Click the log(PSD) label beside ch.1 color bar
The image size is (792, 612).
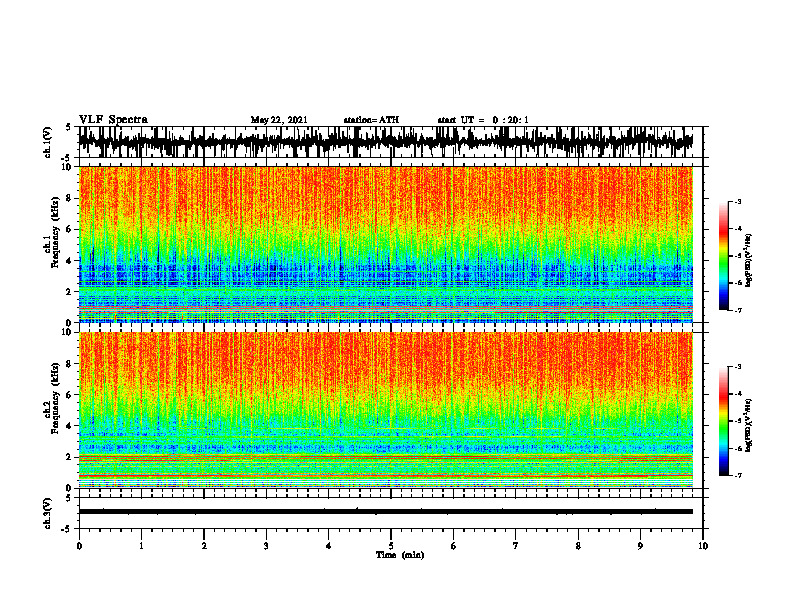click(x=749, y=261)
